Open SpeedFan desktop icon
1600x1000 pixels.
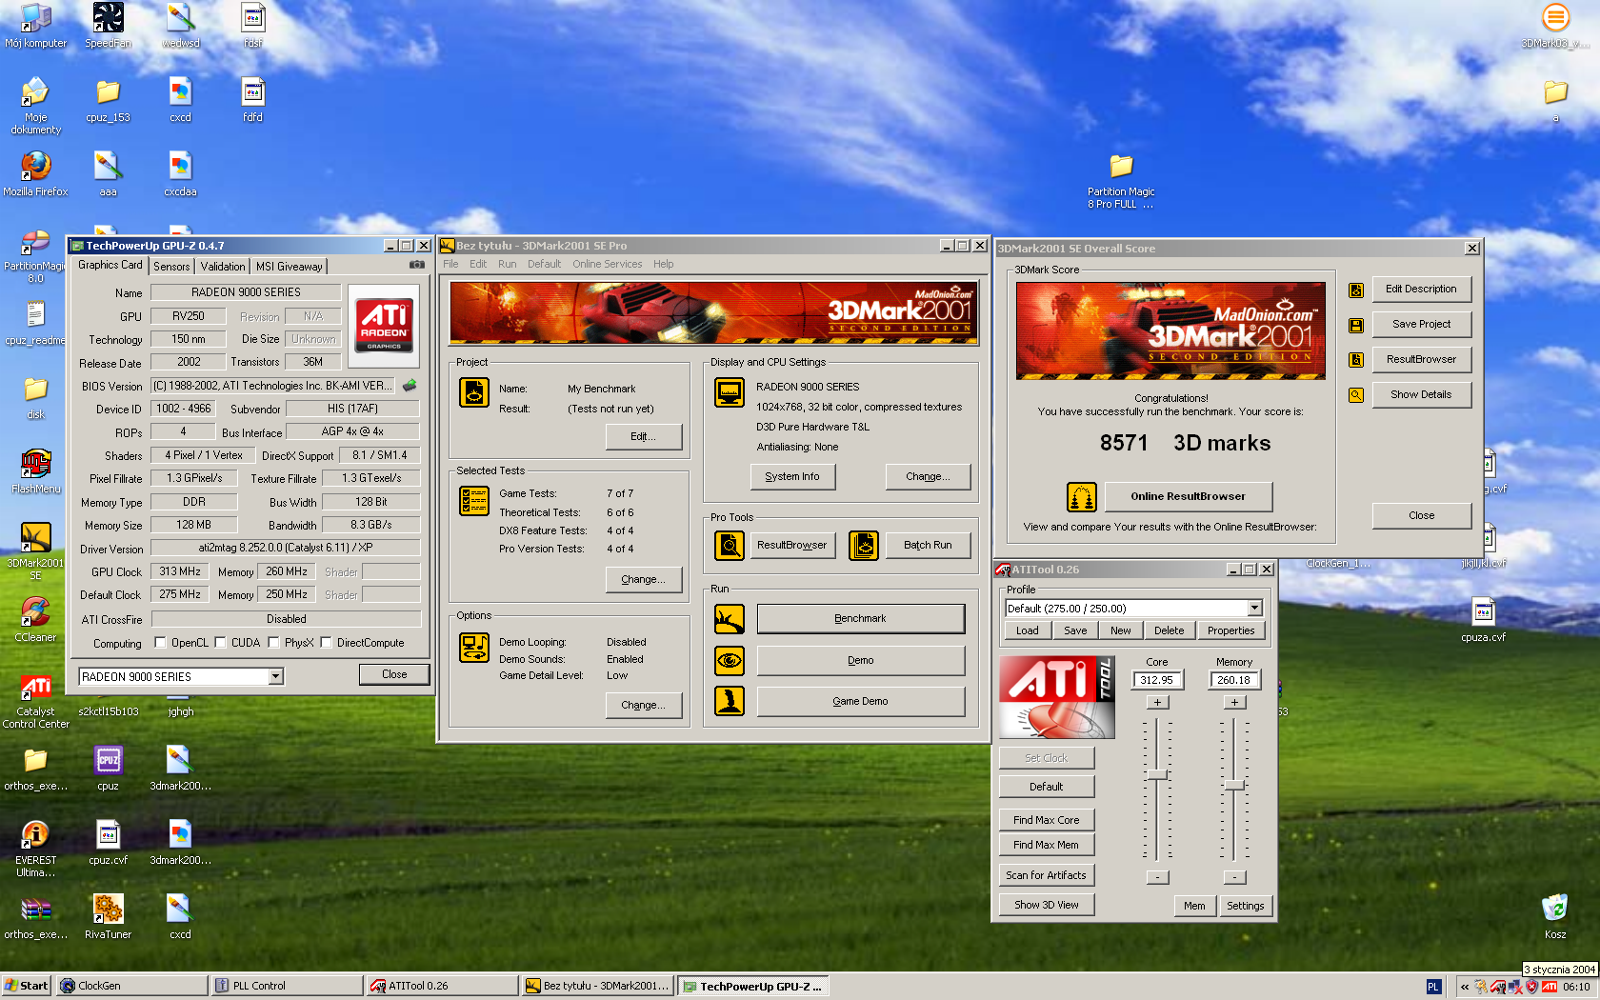[x=108, y=25]
